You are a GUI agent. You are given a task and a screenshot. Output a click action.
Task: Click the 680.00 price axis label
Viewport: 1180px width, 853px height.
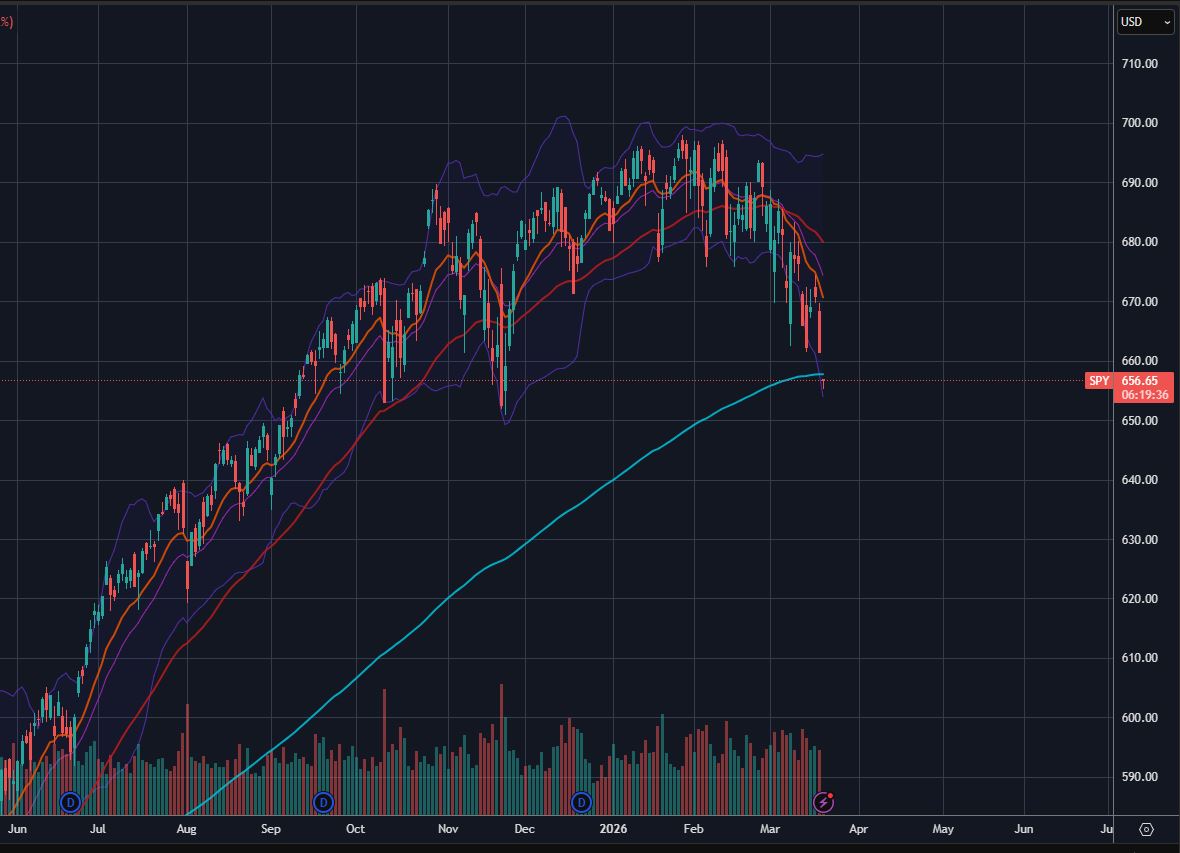click(1139, 242)
